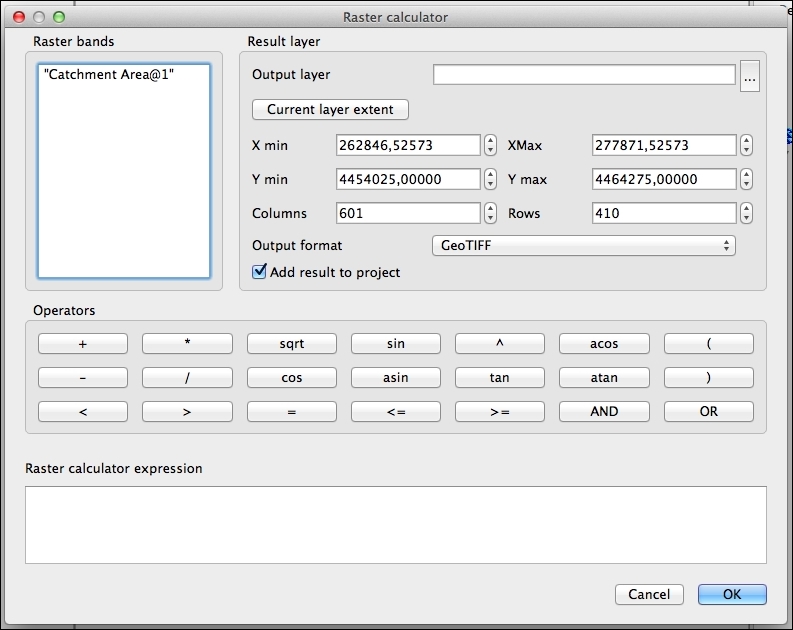Click the open parenthesis button
The image size is (793, 630).
click(708, 344)
